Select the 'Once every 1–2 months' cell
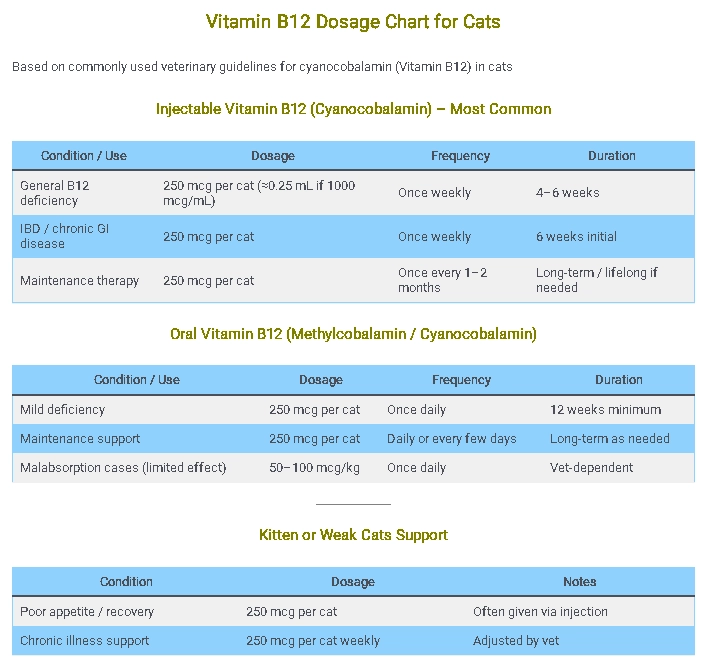This screenshot has height=667, width=705. (x=442, y=280)
